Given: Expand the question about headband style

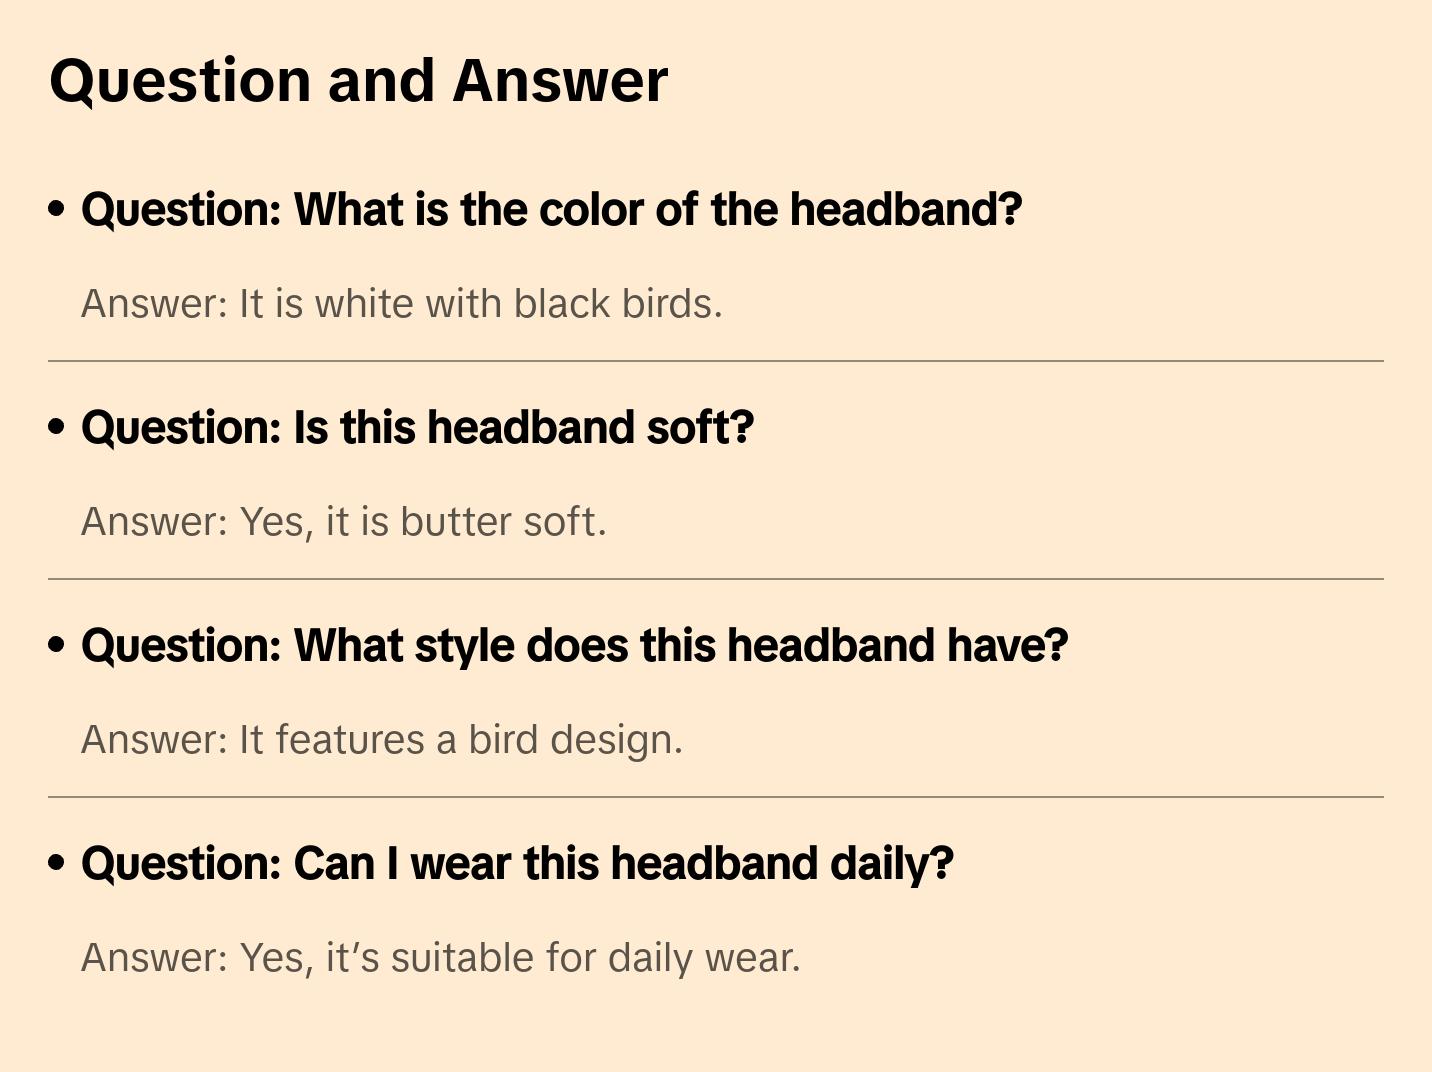Looking at the screenshot, I should coord(574,646).
